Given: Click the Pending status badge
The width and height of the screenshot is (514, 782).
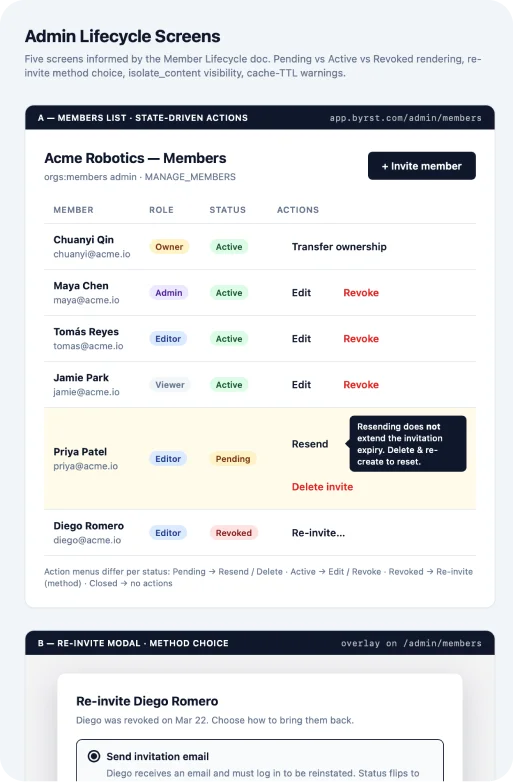Looking at the screenshot, I should [x=233, y=459].
